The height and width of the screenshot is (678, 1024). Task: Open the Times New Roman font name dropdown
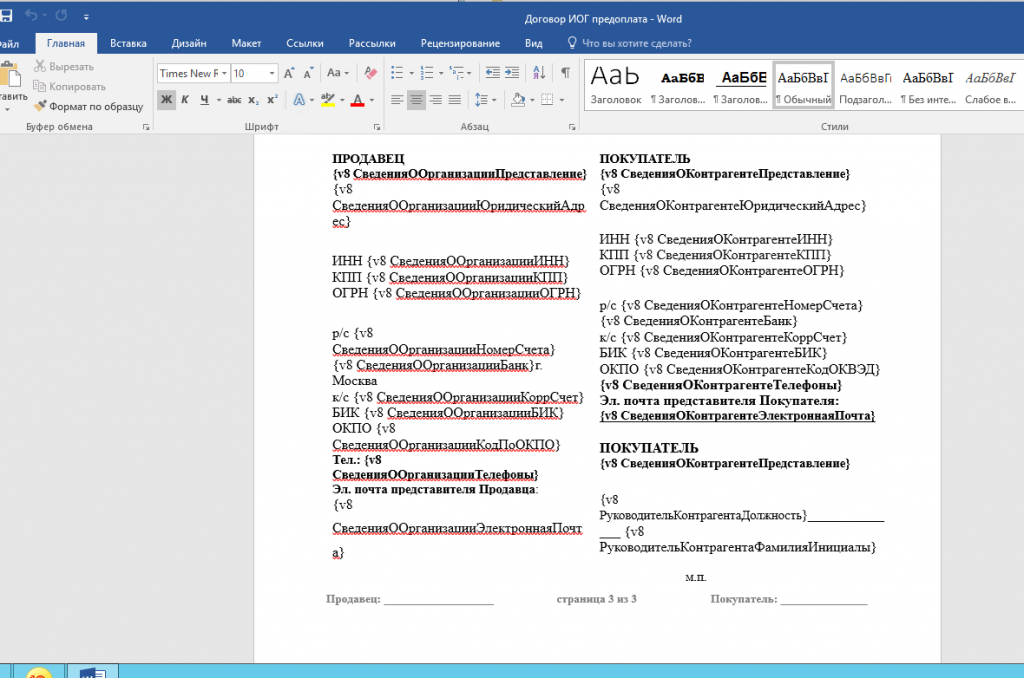224,73
